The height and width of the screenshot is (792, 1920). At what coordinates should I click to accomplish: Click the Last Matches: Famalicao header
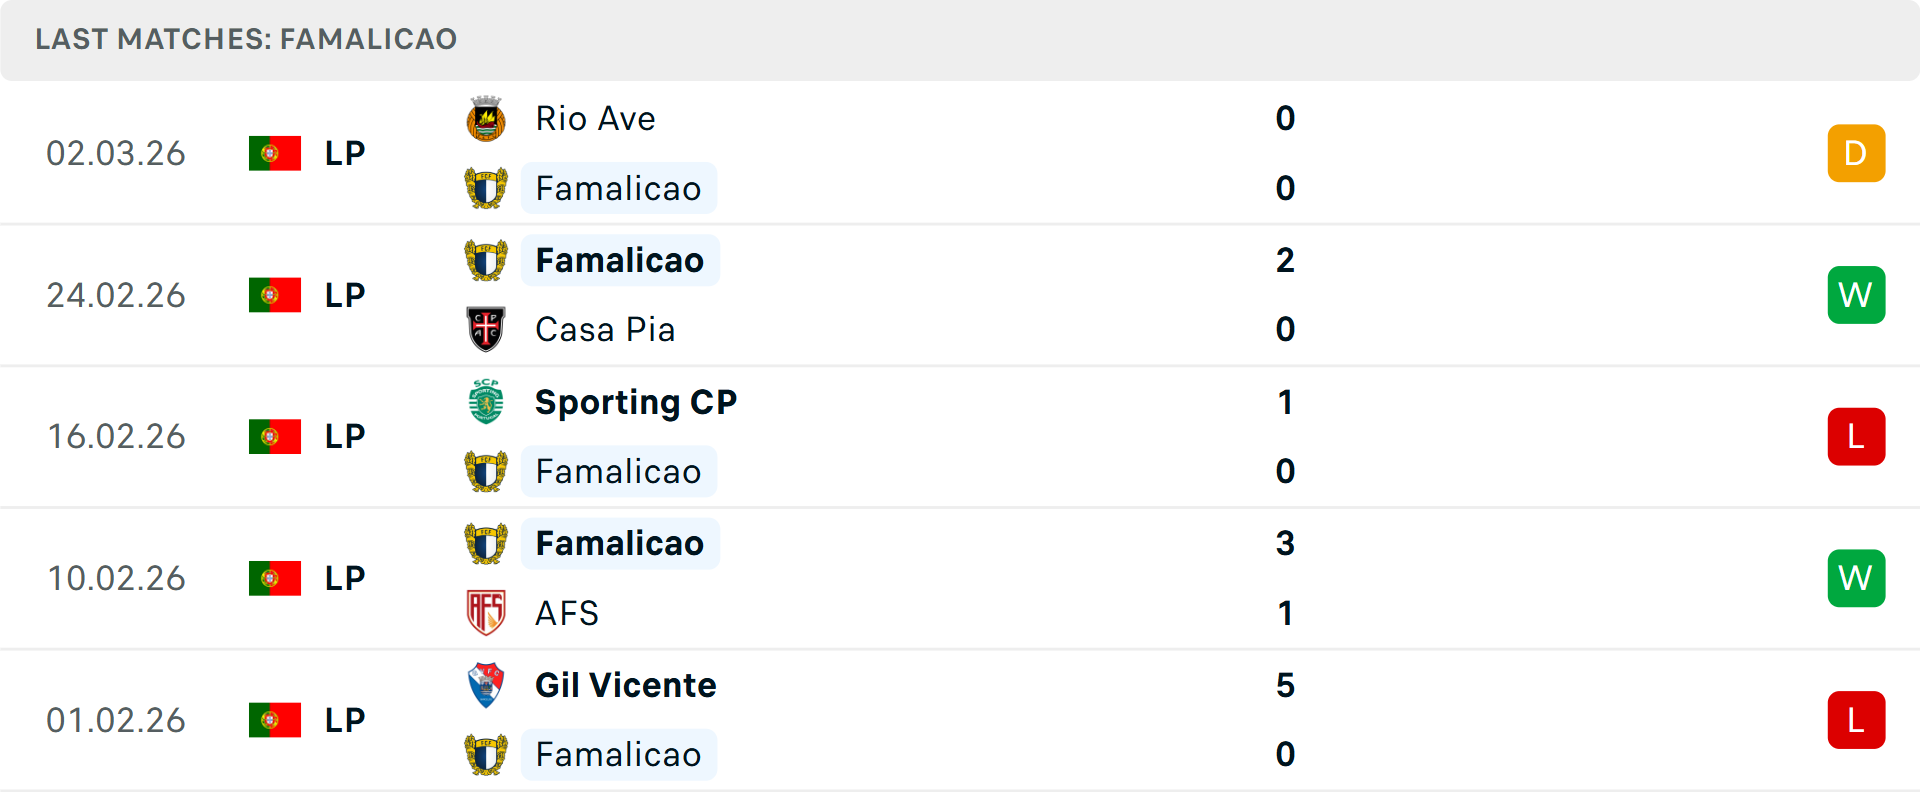pyautogui.click(x=246, y=39)
